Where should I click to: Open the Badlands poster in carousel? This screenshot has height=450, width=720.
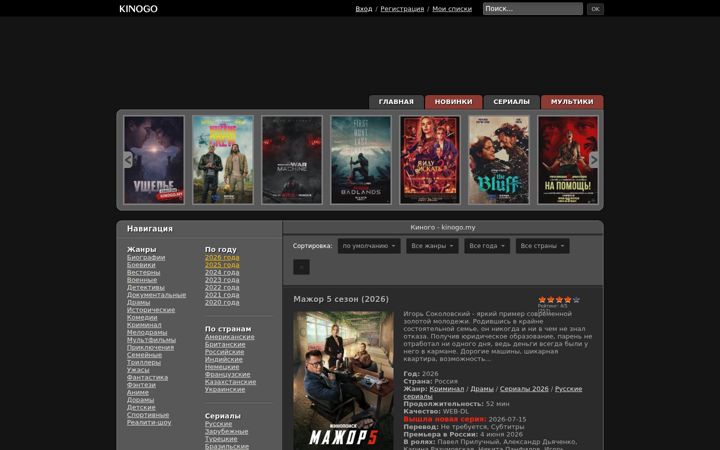361,160
